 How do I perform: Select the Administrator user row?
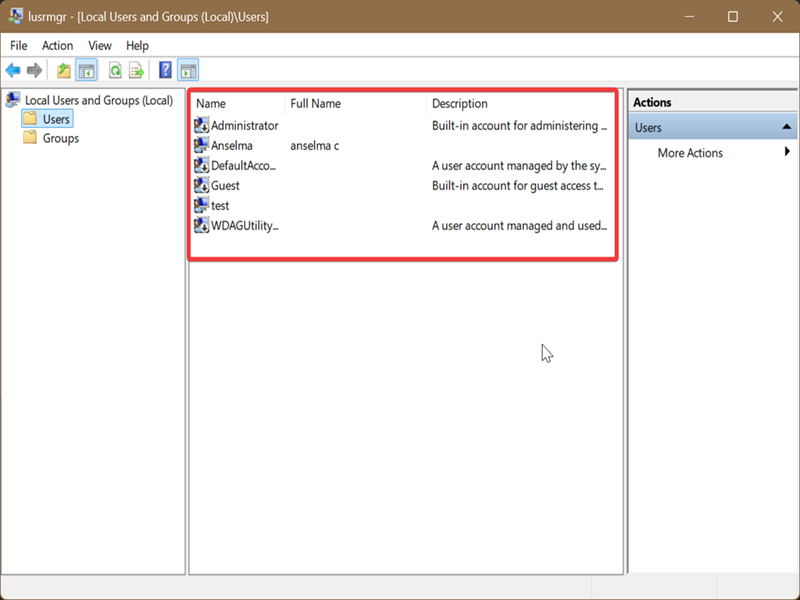[403, 126]
